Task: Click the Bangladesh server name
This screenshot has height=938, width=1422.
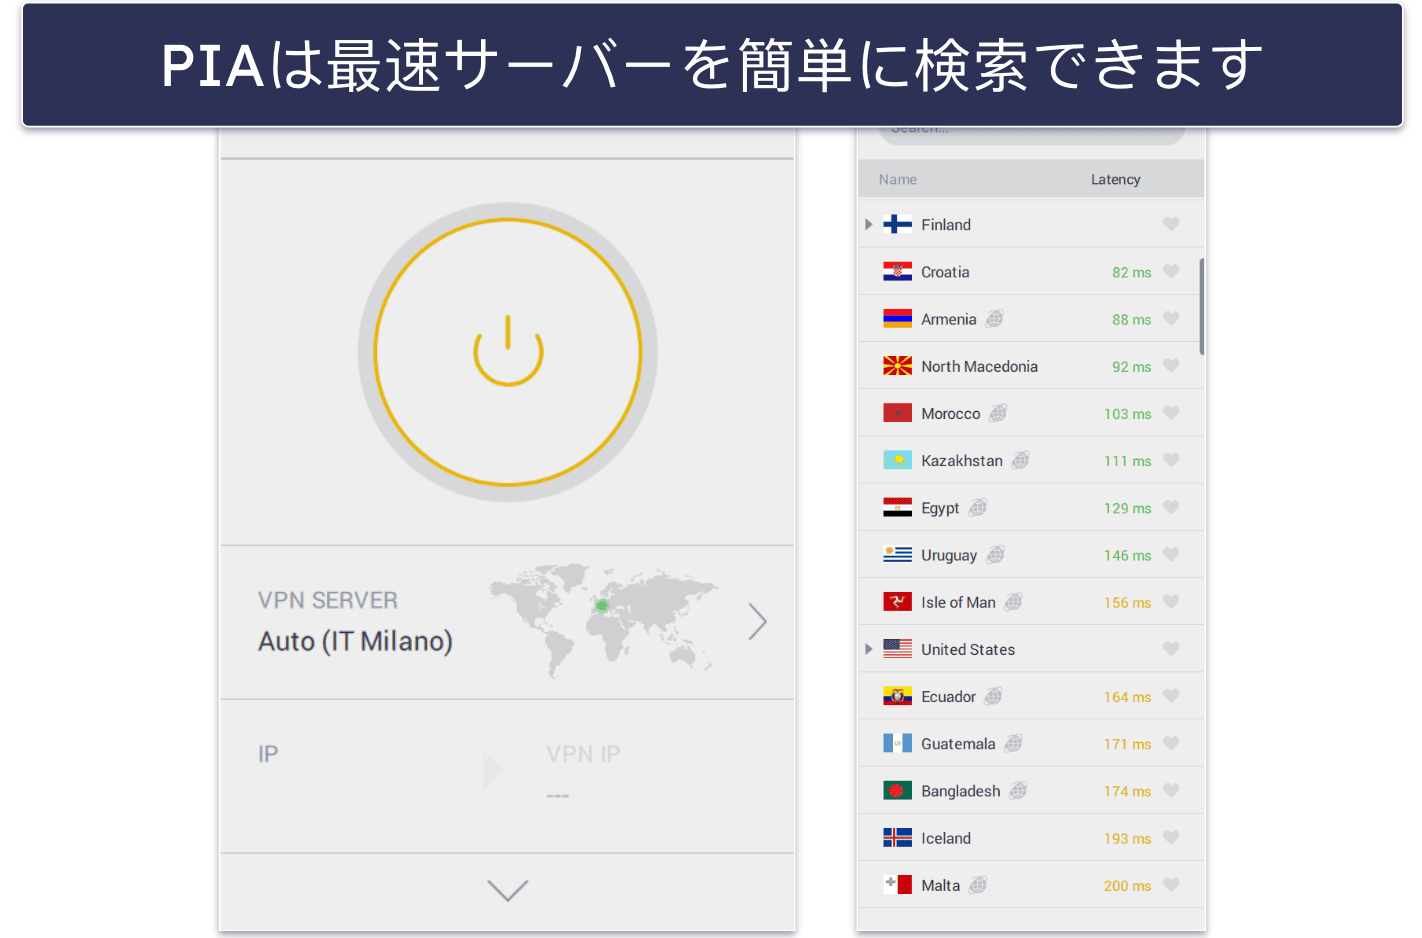Action: [960, 791]
